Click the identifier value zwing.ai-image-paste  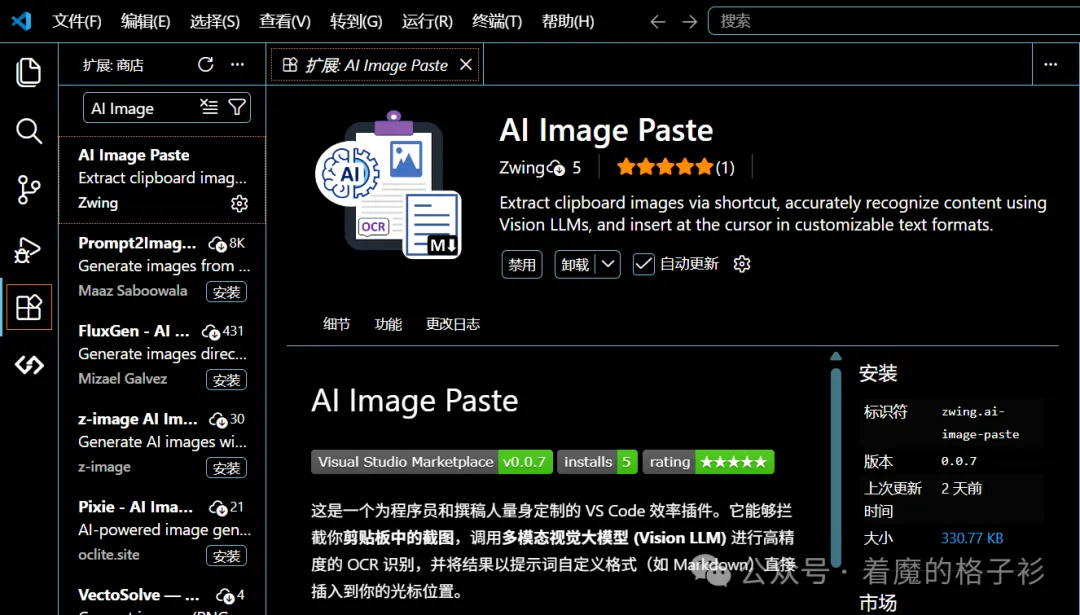coord(980,423)
